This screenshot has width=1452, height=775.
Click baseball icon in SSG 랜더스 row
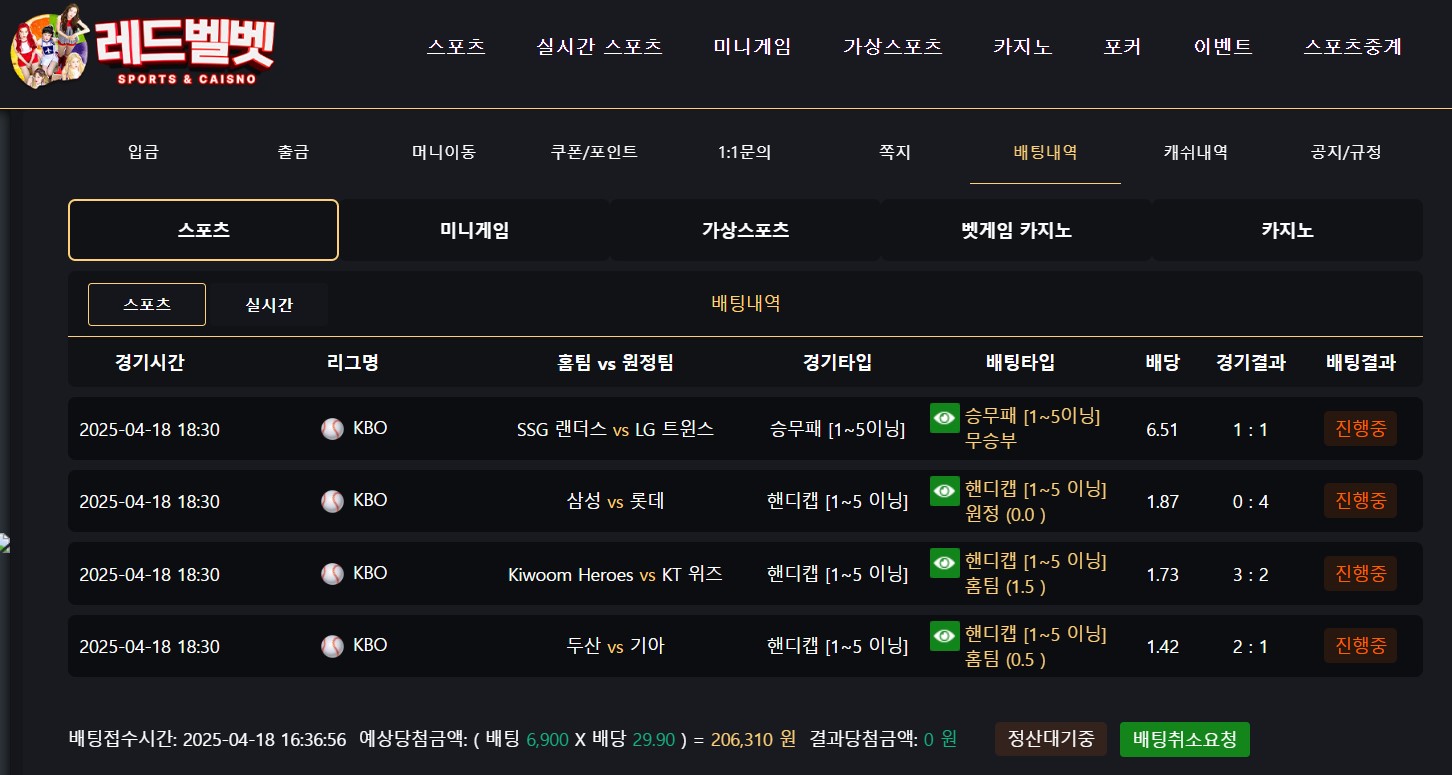click(332, 429)
